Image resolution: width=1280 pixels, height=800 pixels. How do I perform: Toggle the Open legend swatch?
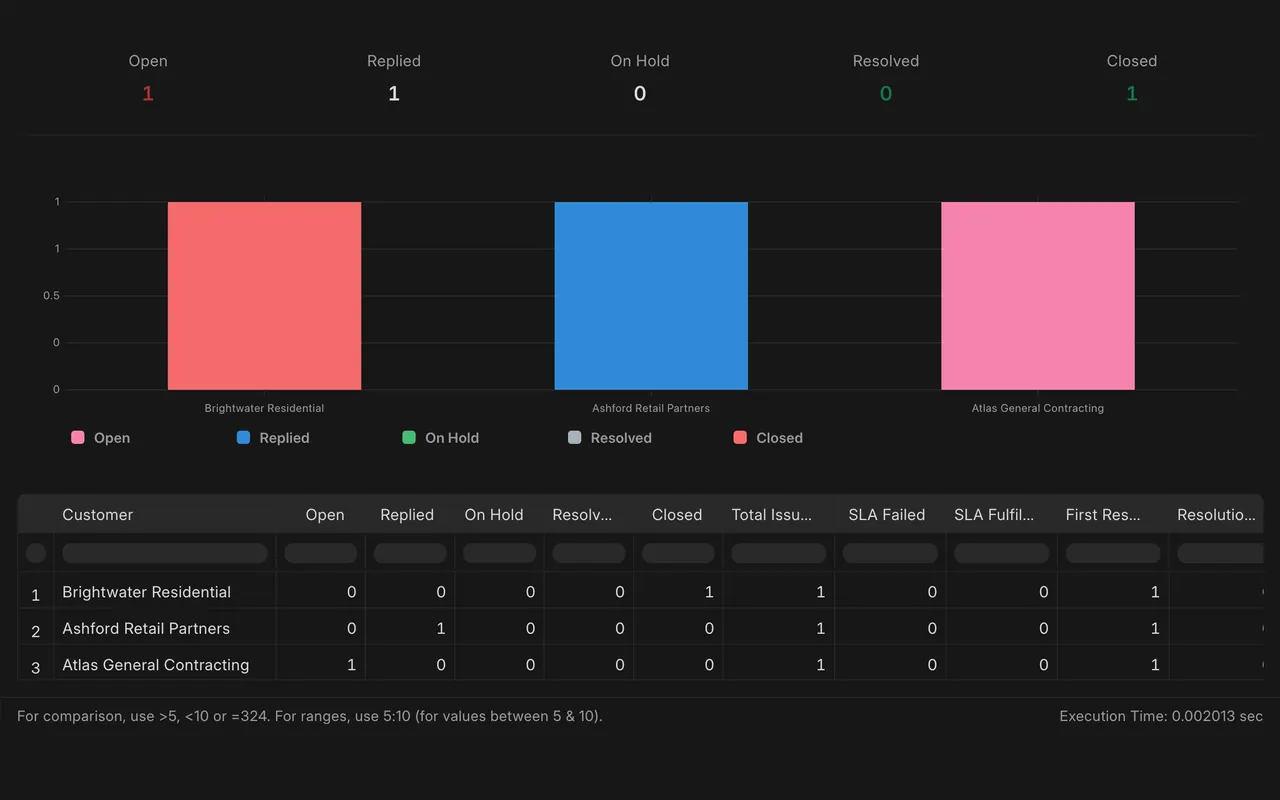click(78, 438)
